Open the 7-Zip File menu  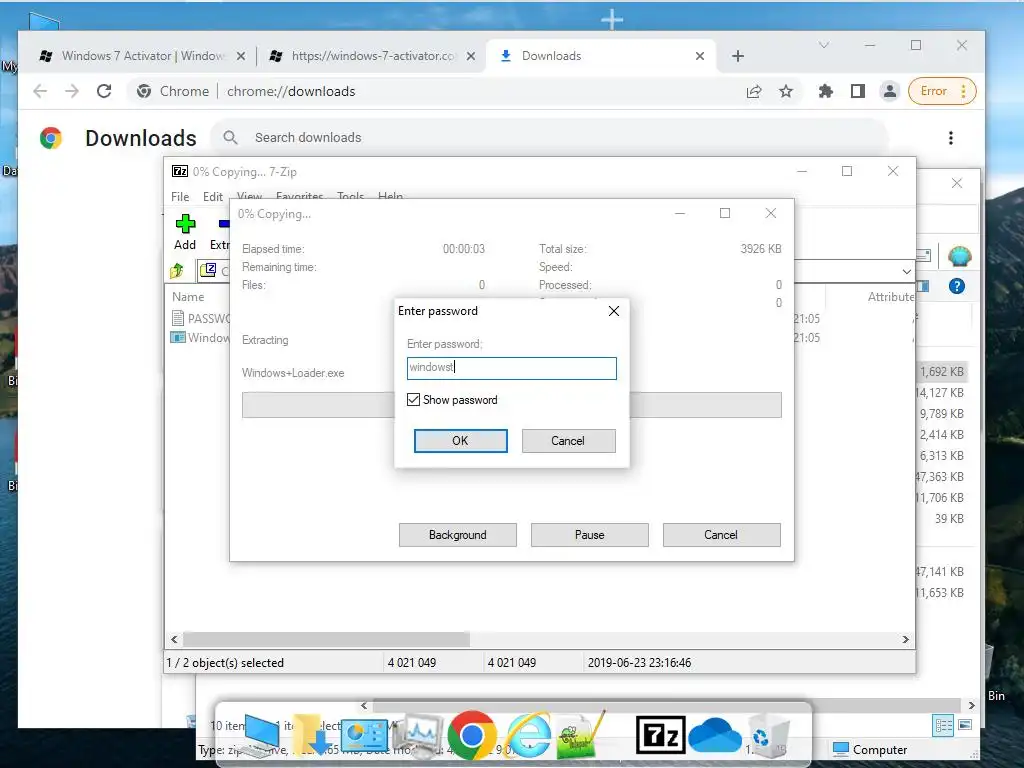coord(180,197)
